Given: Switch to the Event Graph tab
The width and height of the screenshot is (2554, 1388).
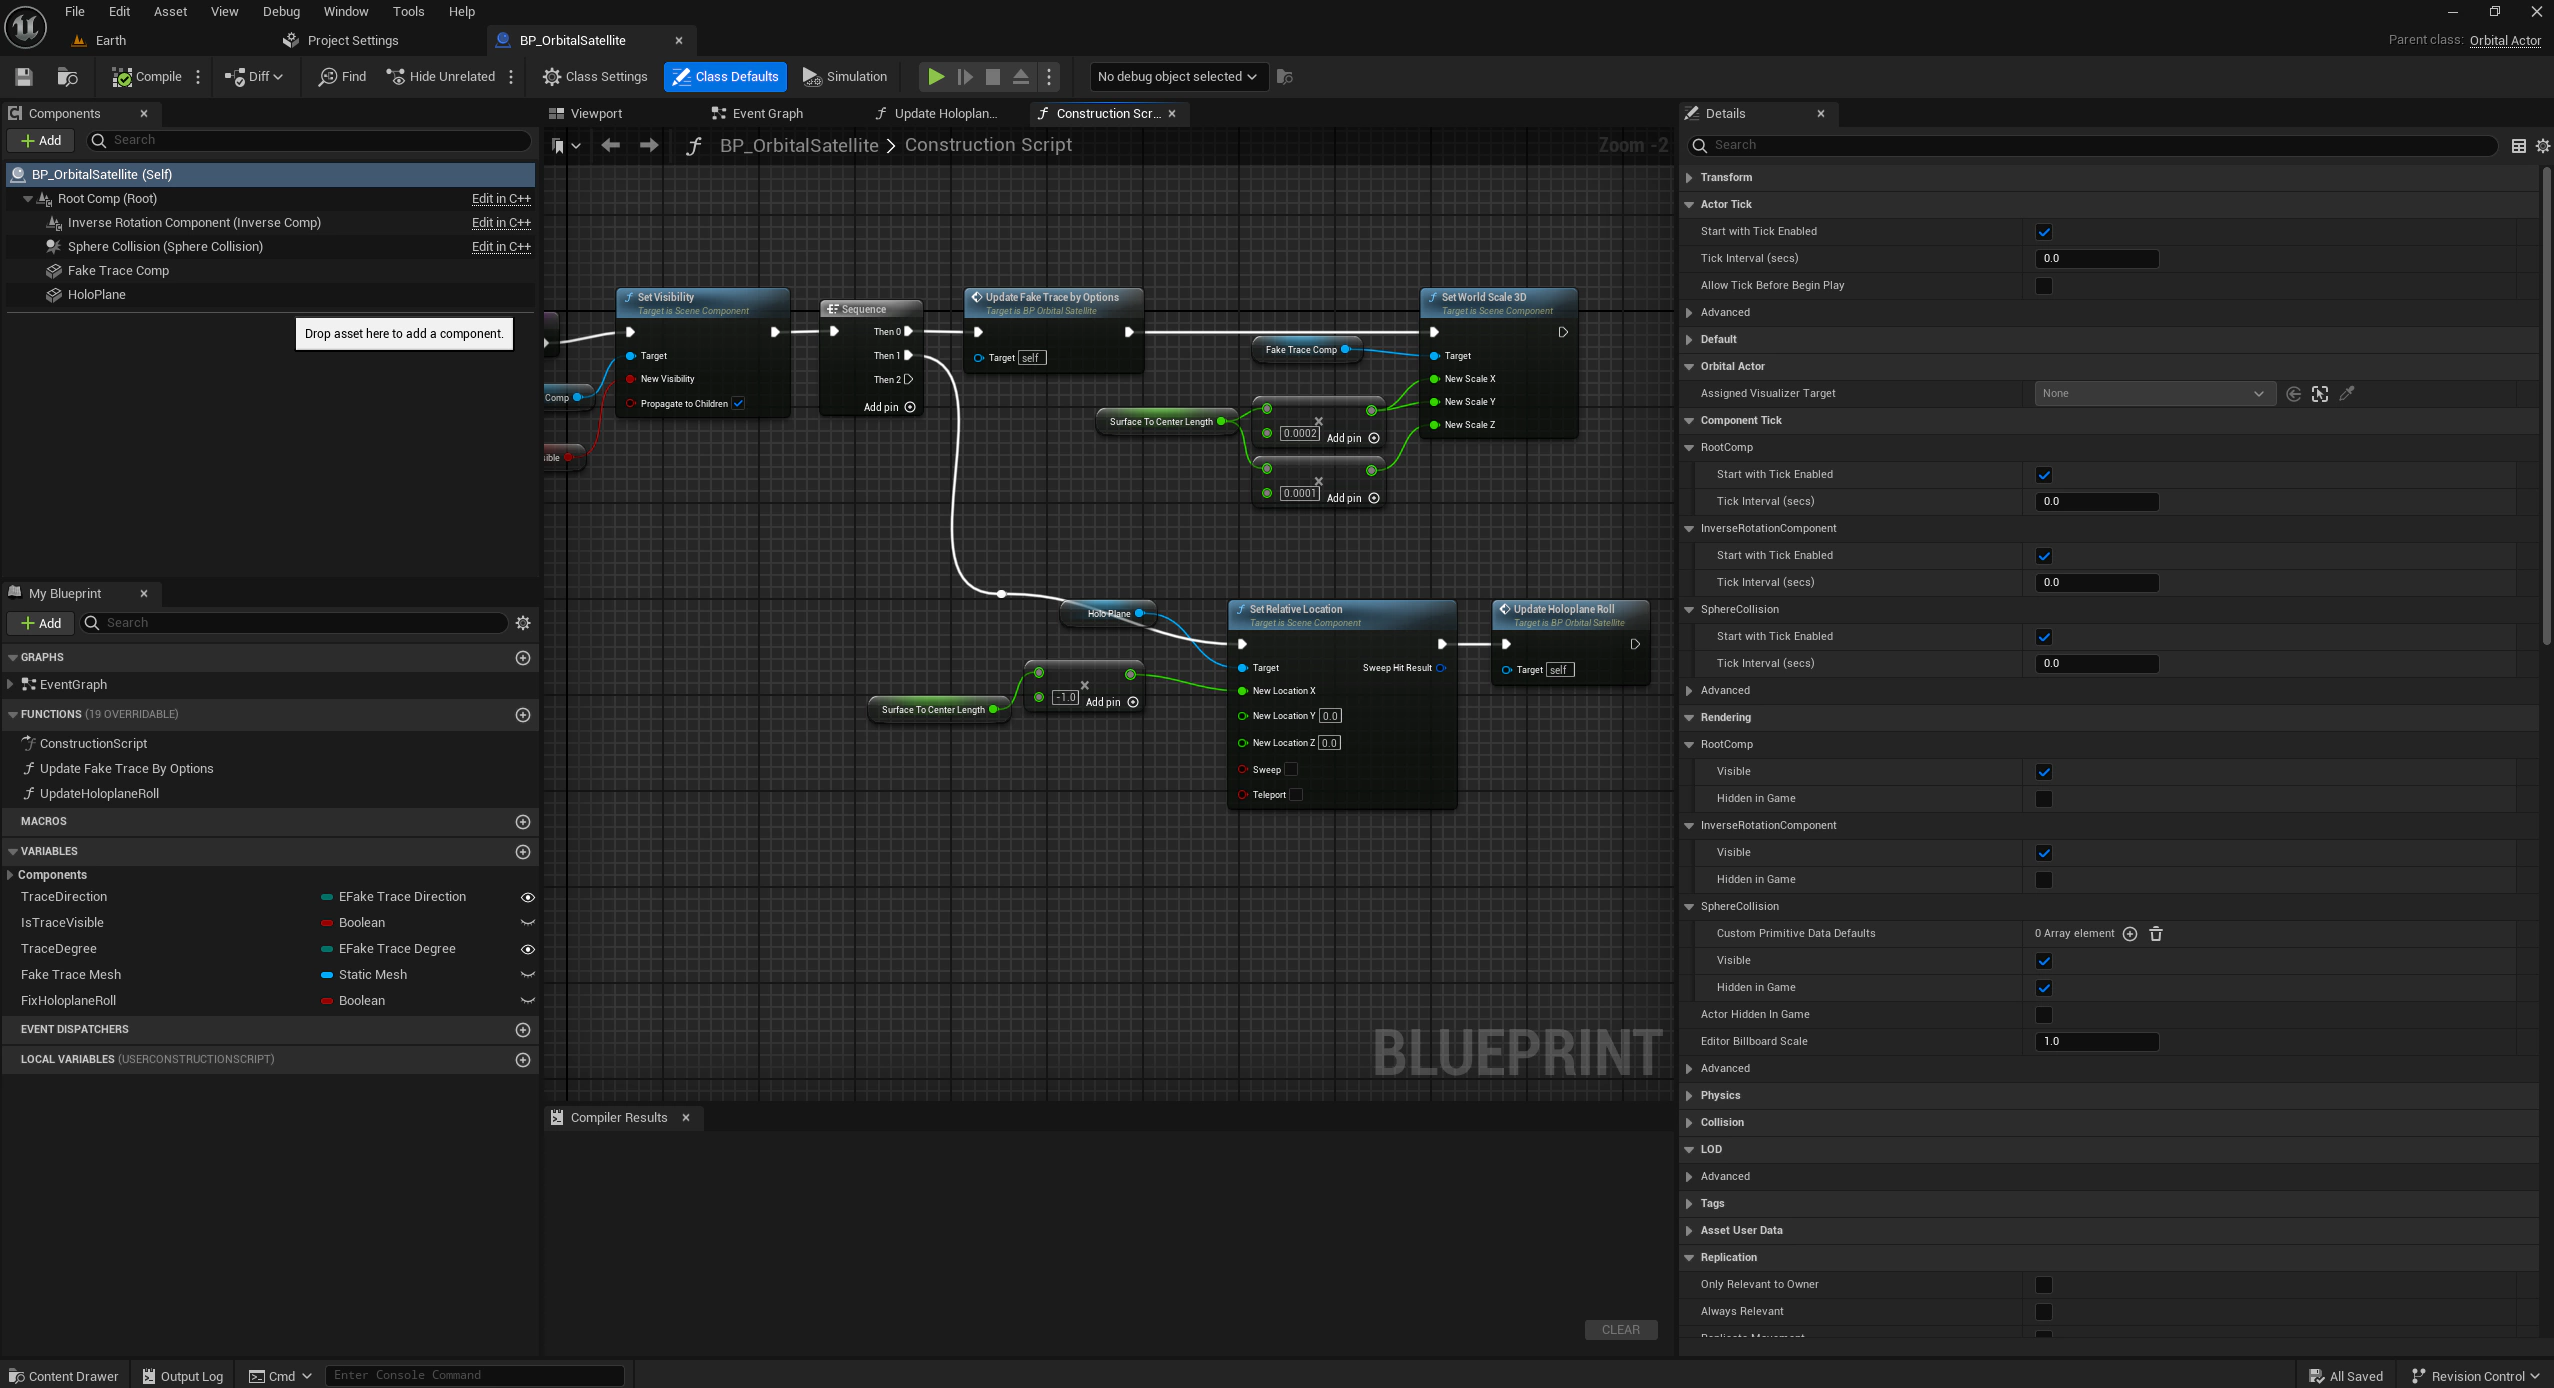Looking at the screenshot, I should (757, 114).
